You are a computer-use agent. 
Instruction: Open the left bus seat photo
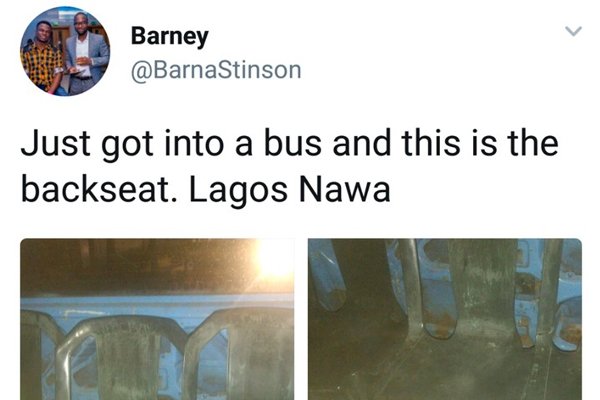pos(157,319)
